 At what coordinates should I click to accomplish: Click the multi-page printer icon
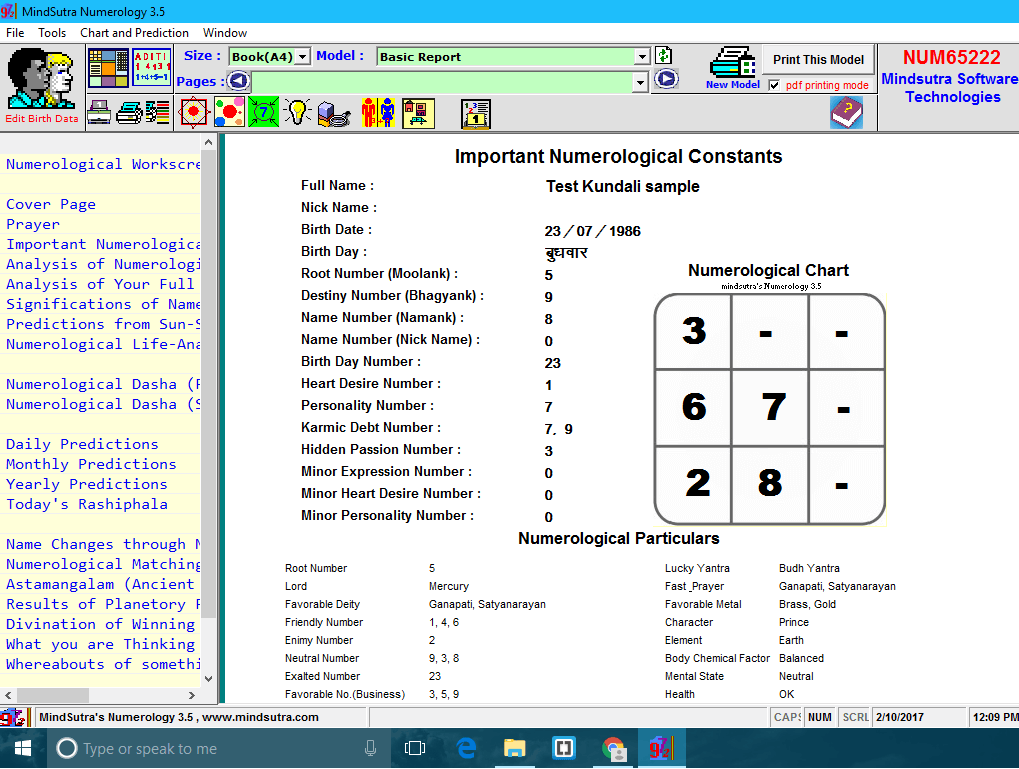click(x=129, y=112)
